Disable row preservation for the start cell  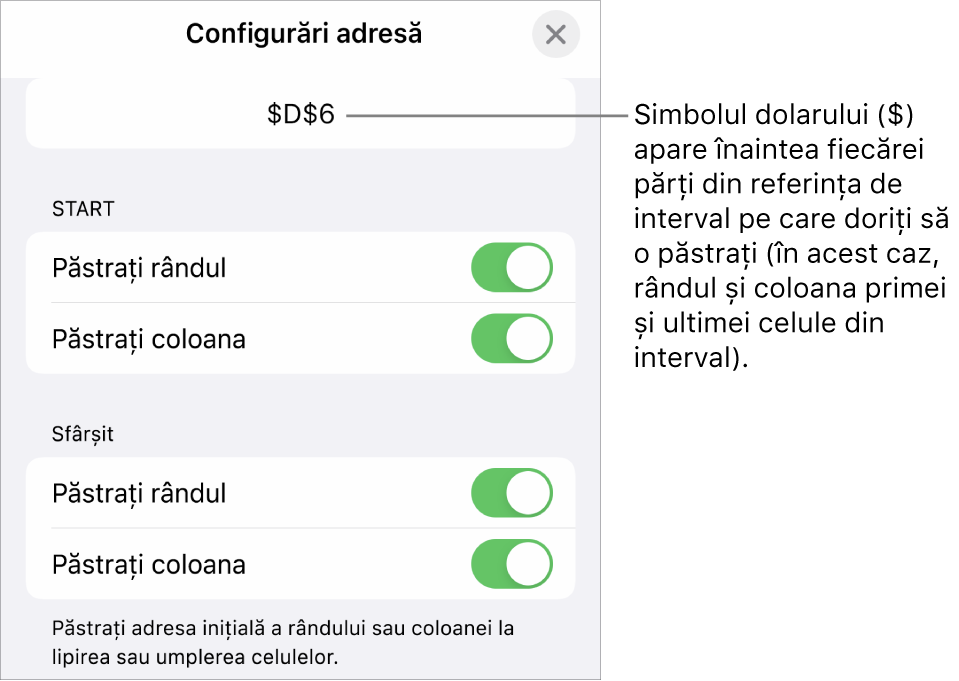511,267
